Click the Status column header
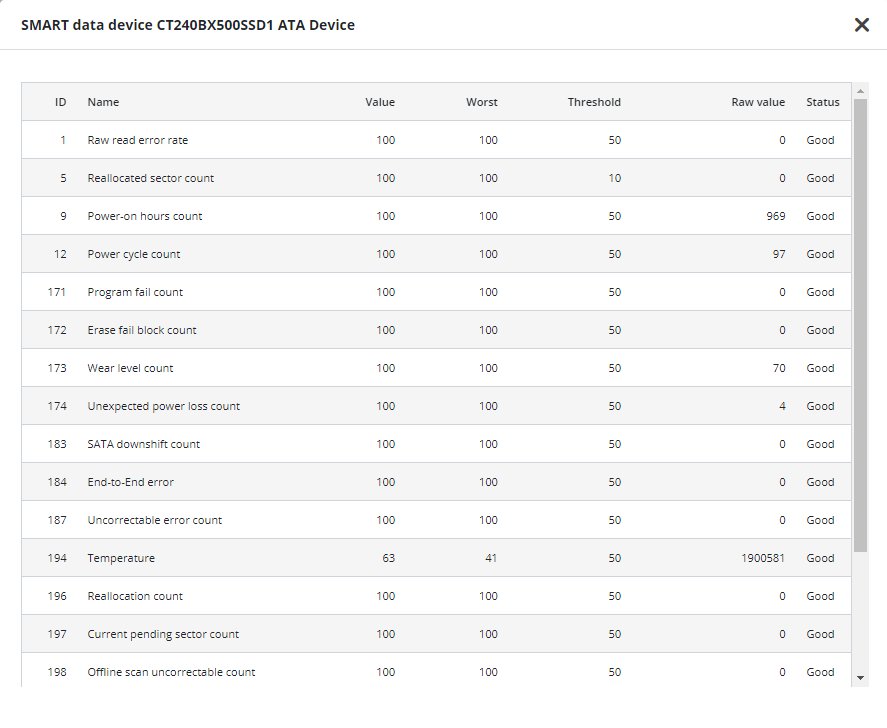This screenshot has height=728, width=887. tap(823, 102)
